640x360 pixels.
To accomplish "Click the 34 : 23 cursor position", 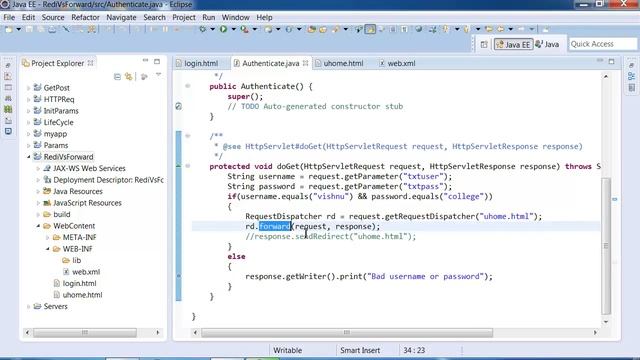I will click(x=414, y=351).
